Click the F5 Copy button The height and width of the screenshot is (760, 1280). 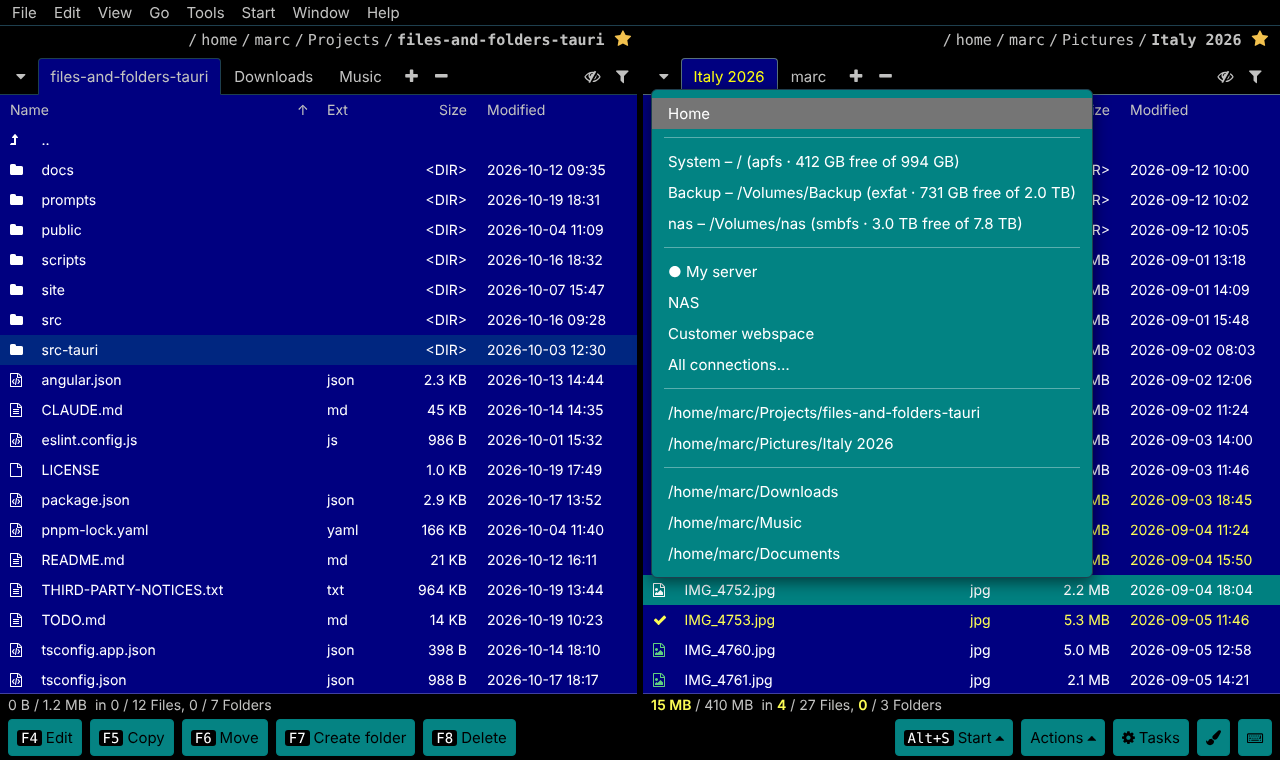(x=132, y=738)
